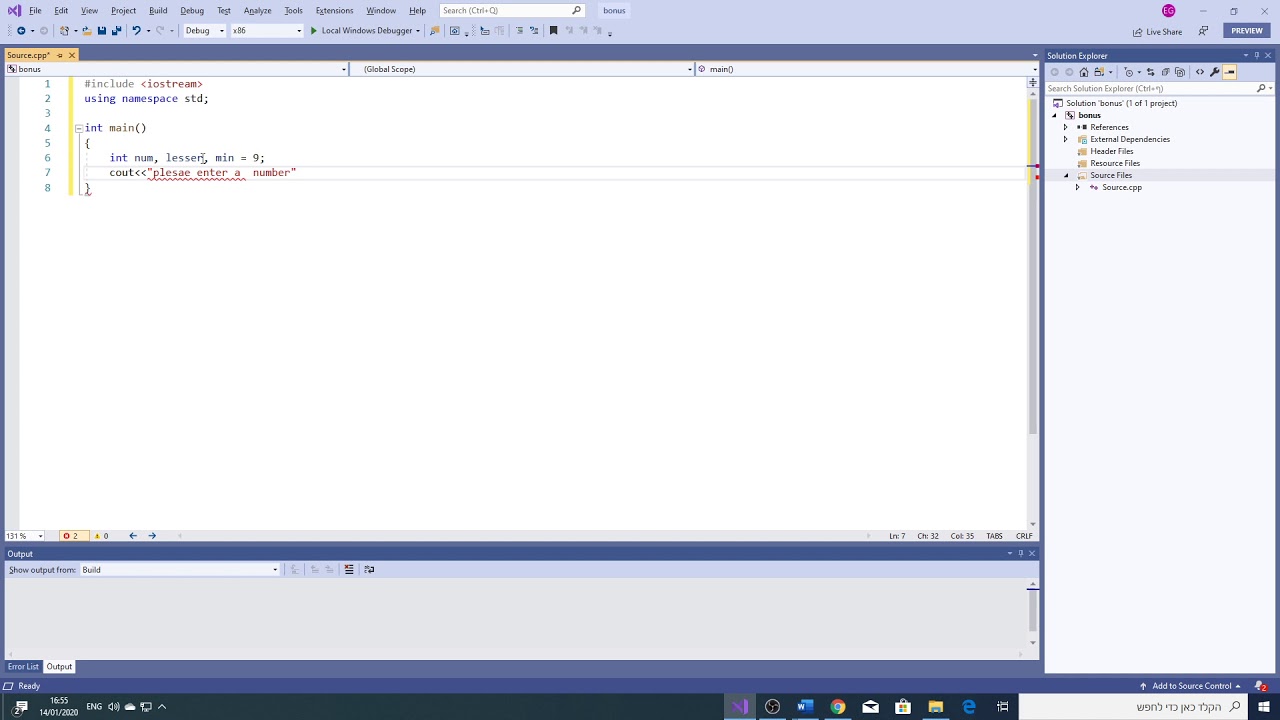Click the search magnifier in the title bar search box
The width and height of the screenshot is (1280, 720).
tap(576, 10)
